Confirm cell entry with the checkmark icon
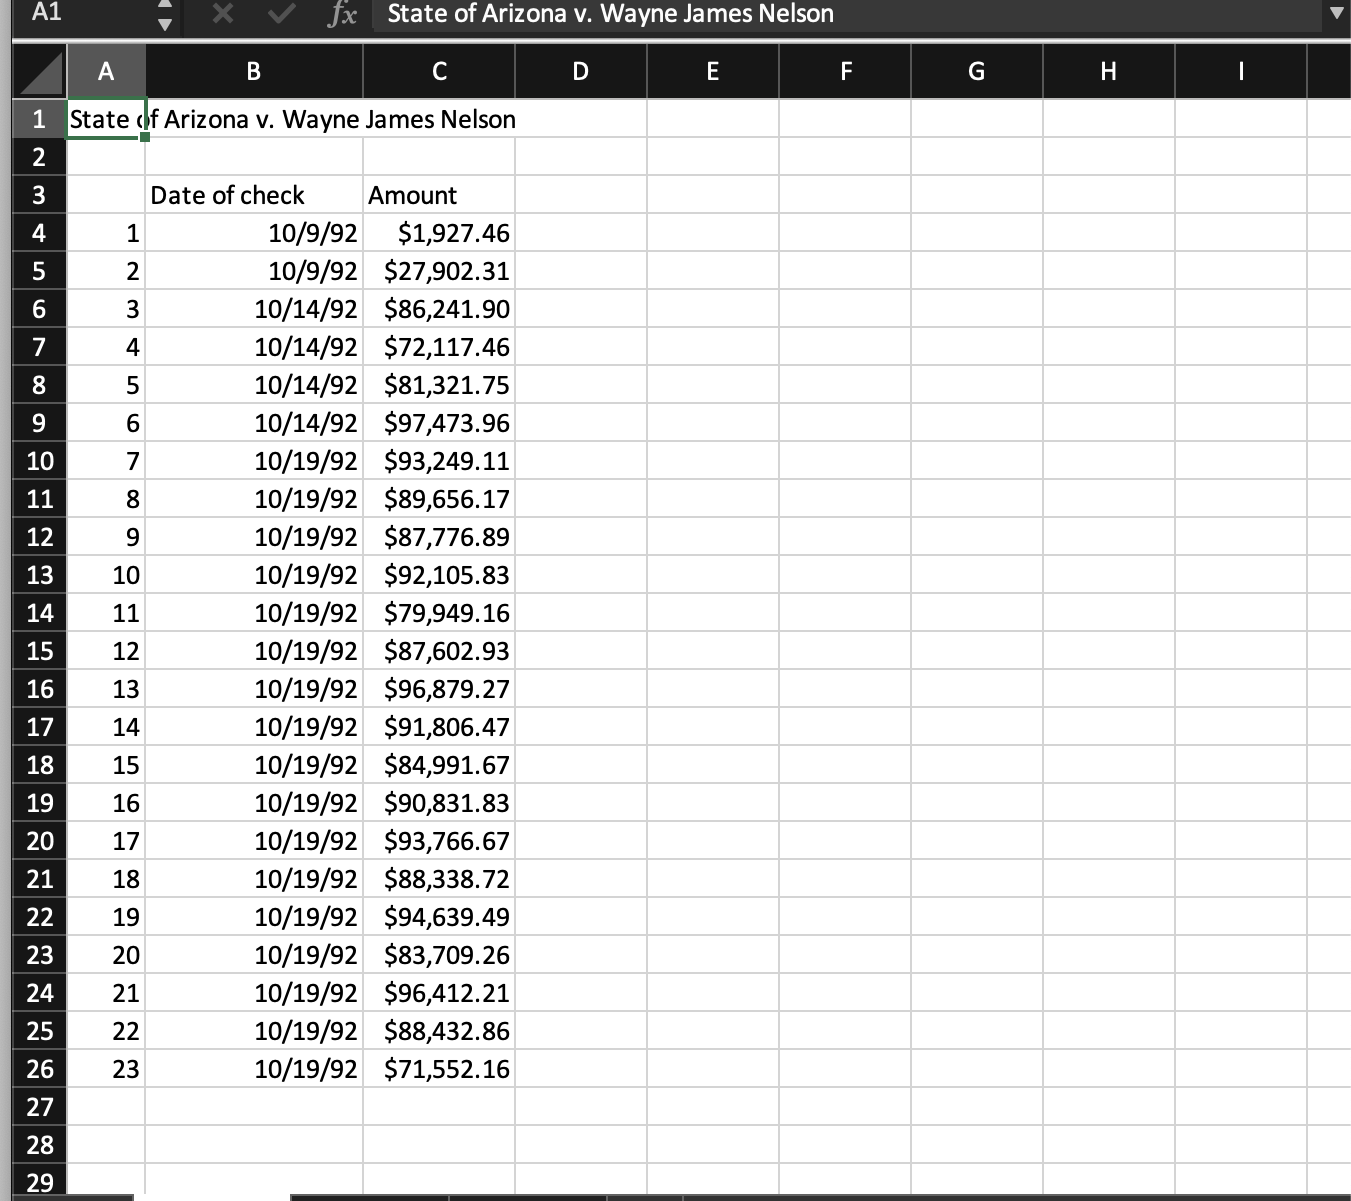The height and width of the screenshot is (1201, 1351). (x=281, y=14)
